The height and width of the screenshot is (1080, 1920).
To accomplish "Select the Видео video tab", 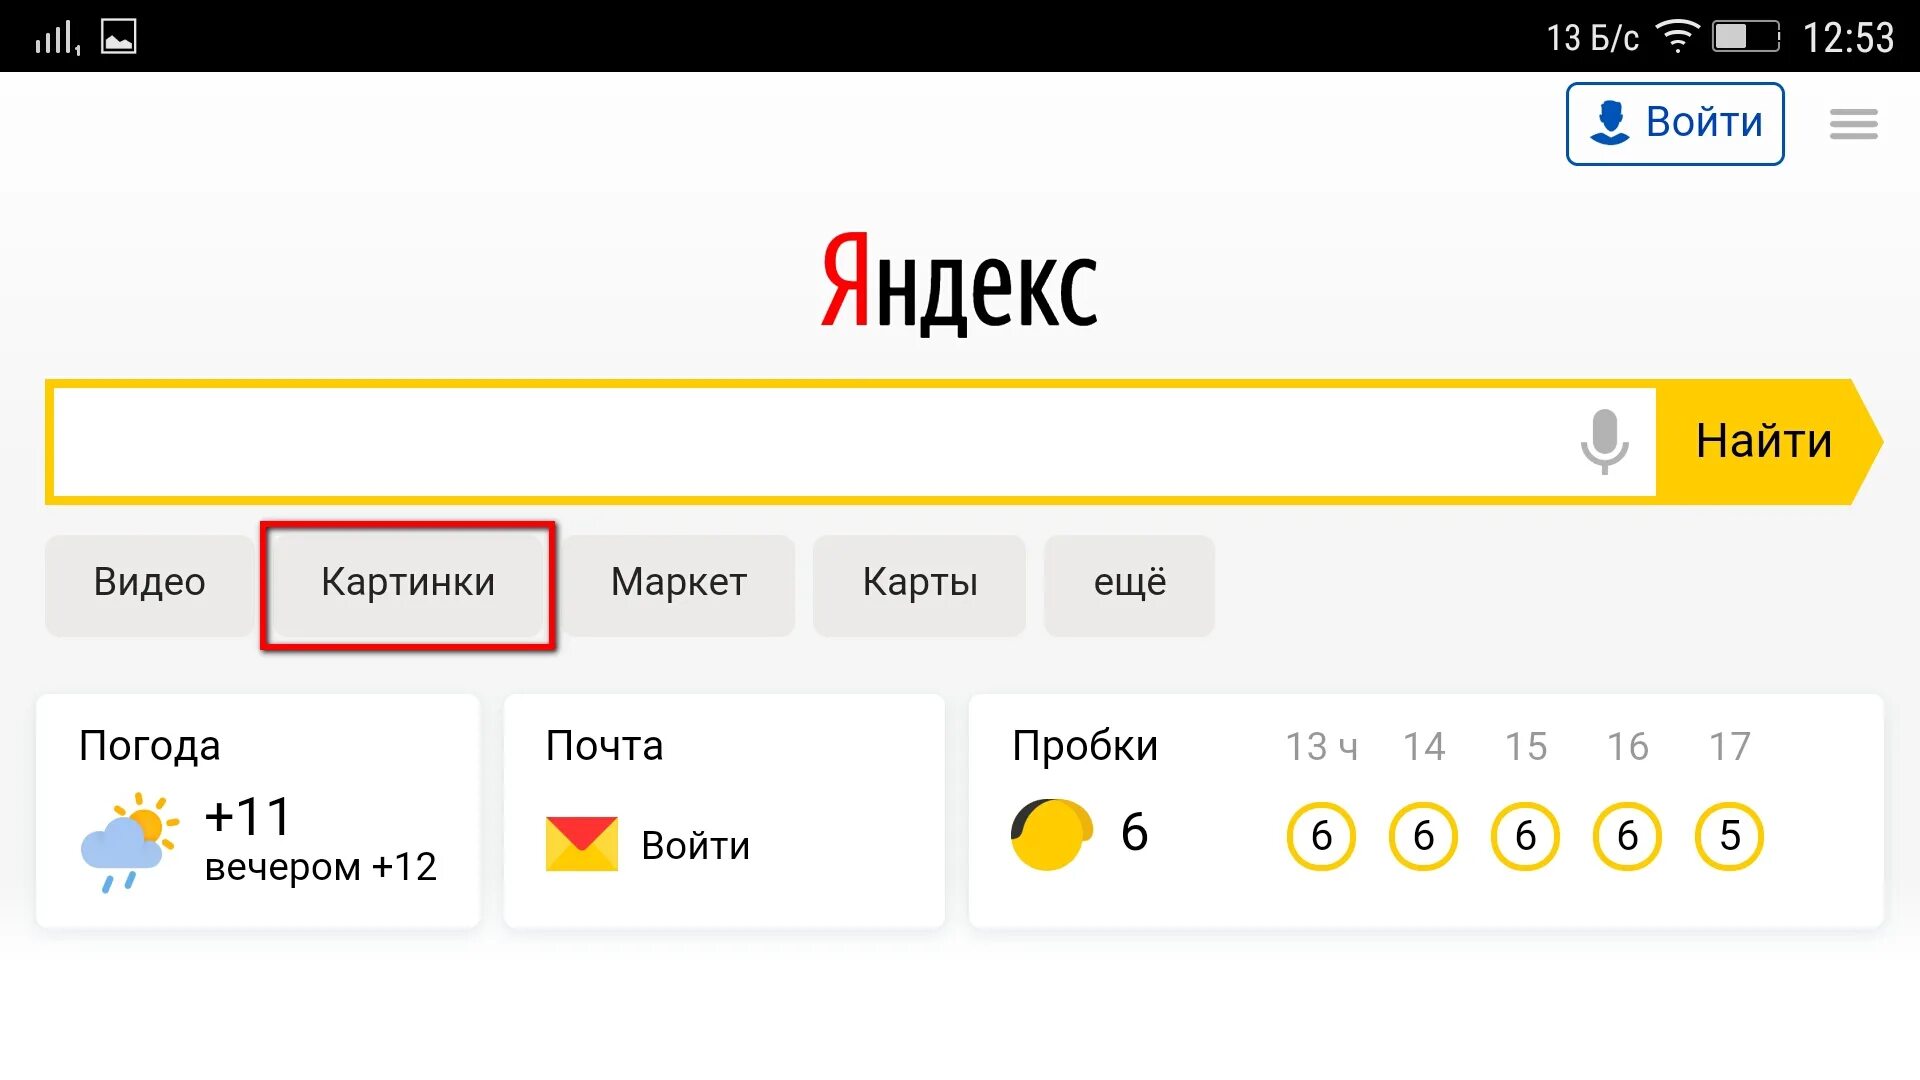I will pyautogui.click(x=150, y=580).
